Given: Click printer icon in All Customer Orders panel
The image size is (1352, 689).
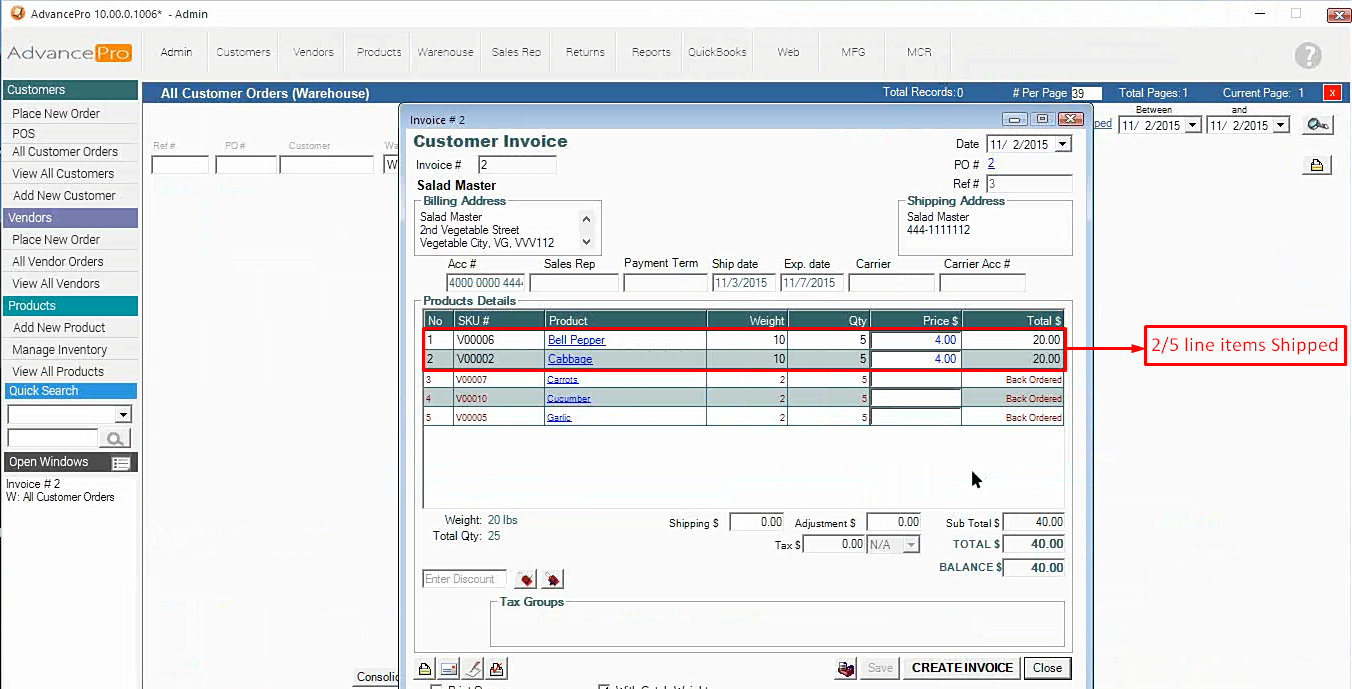Looking at the screenshot, I should click(x=1316, y=166).
